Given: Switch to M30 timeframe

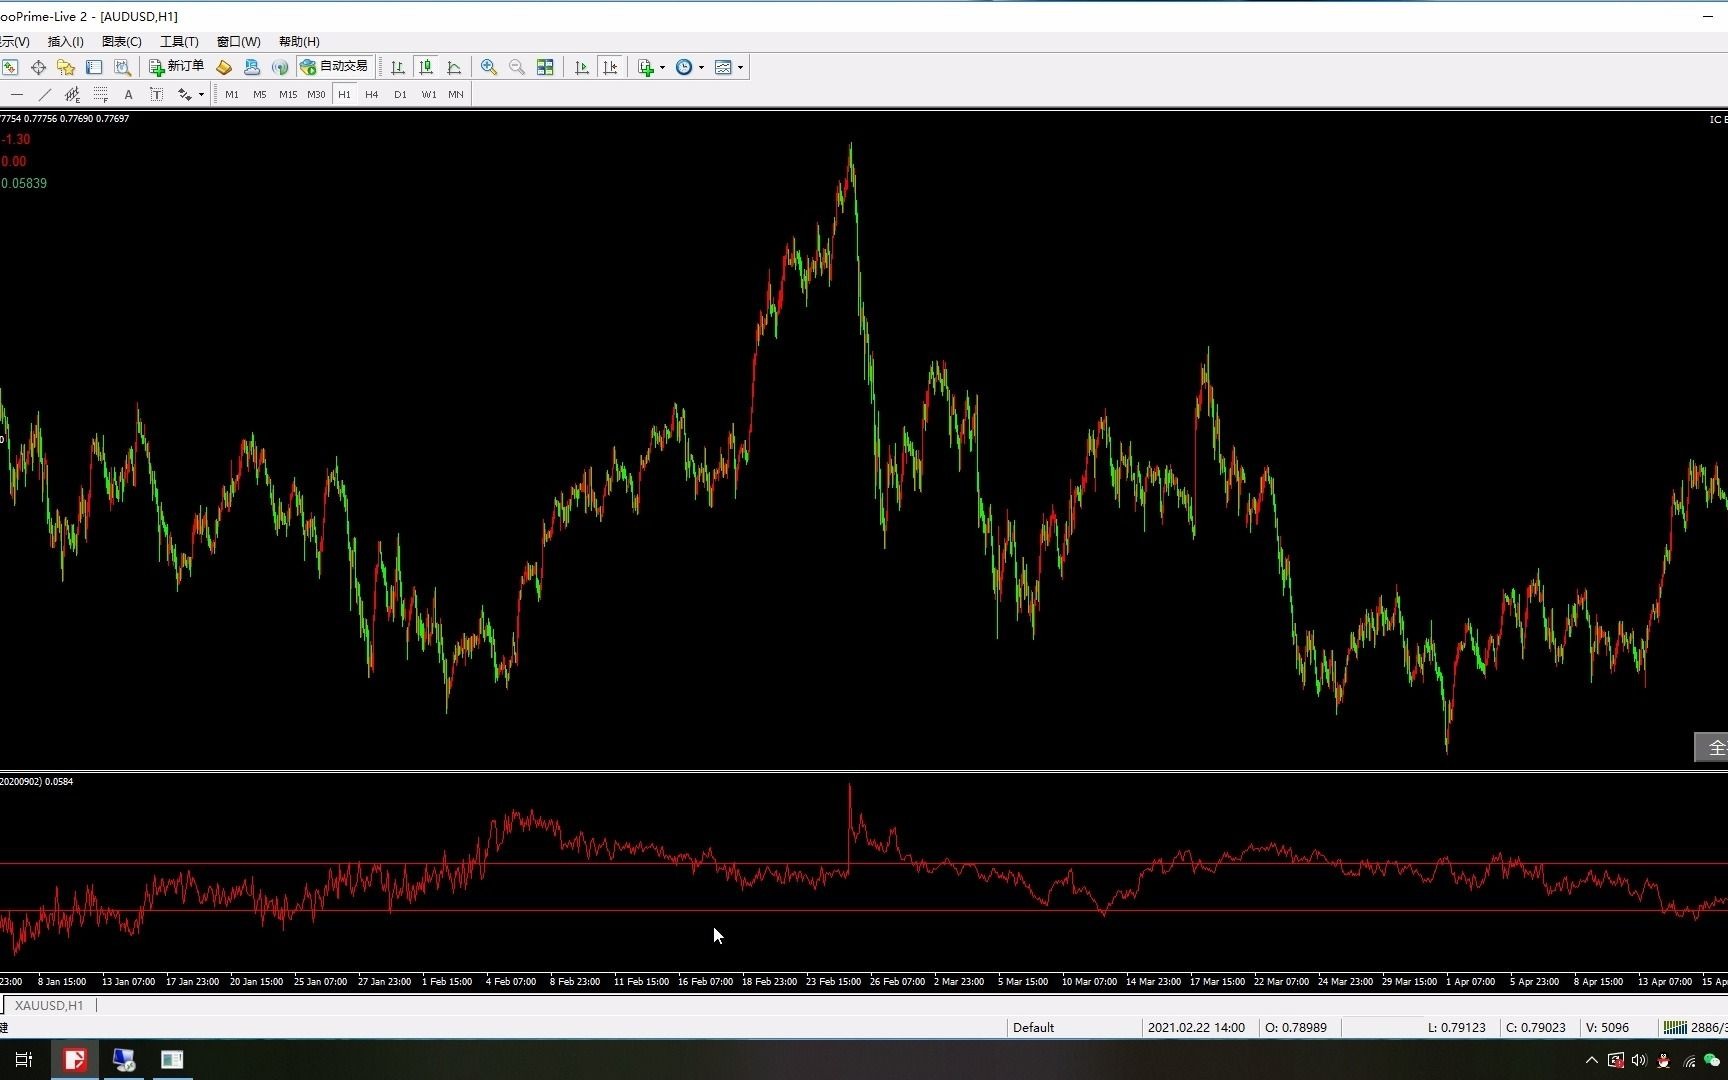Looking at the screenshot, I should point(316,94).
